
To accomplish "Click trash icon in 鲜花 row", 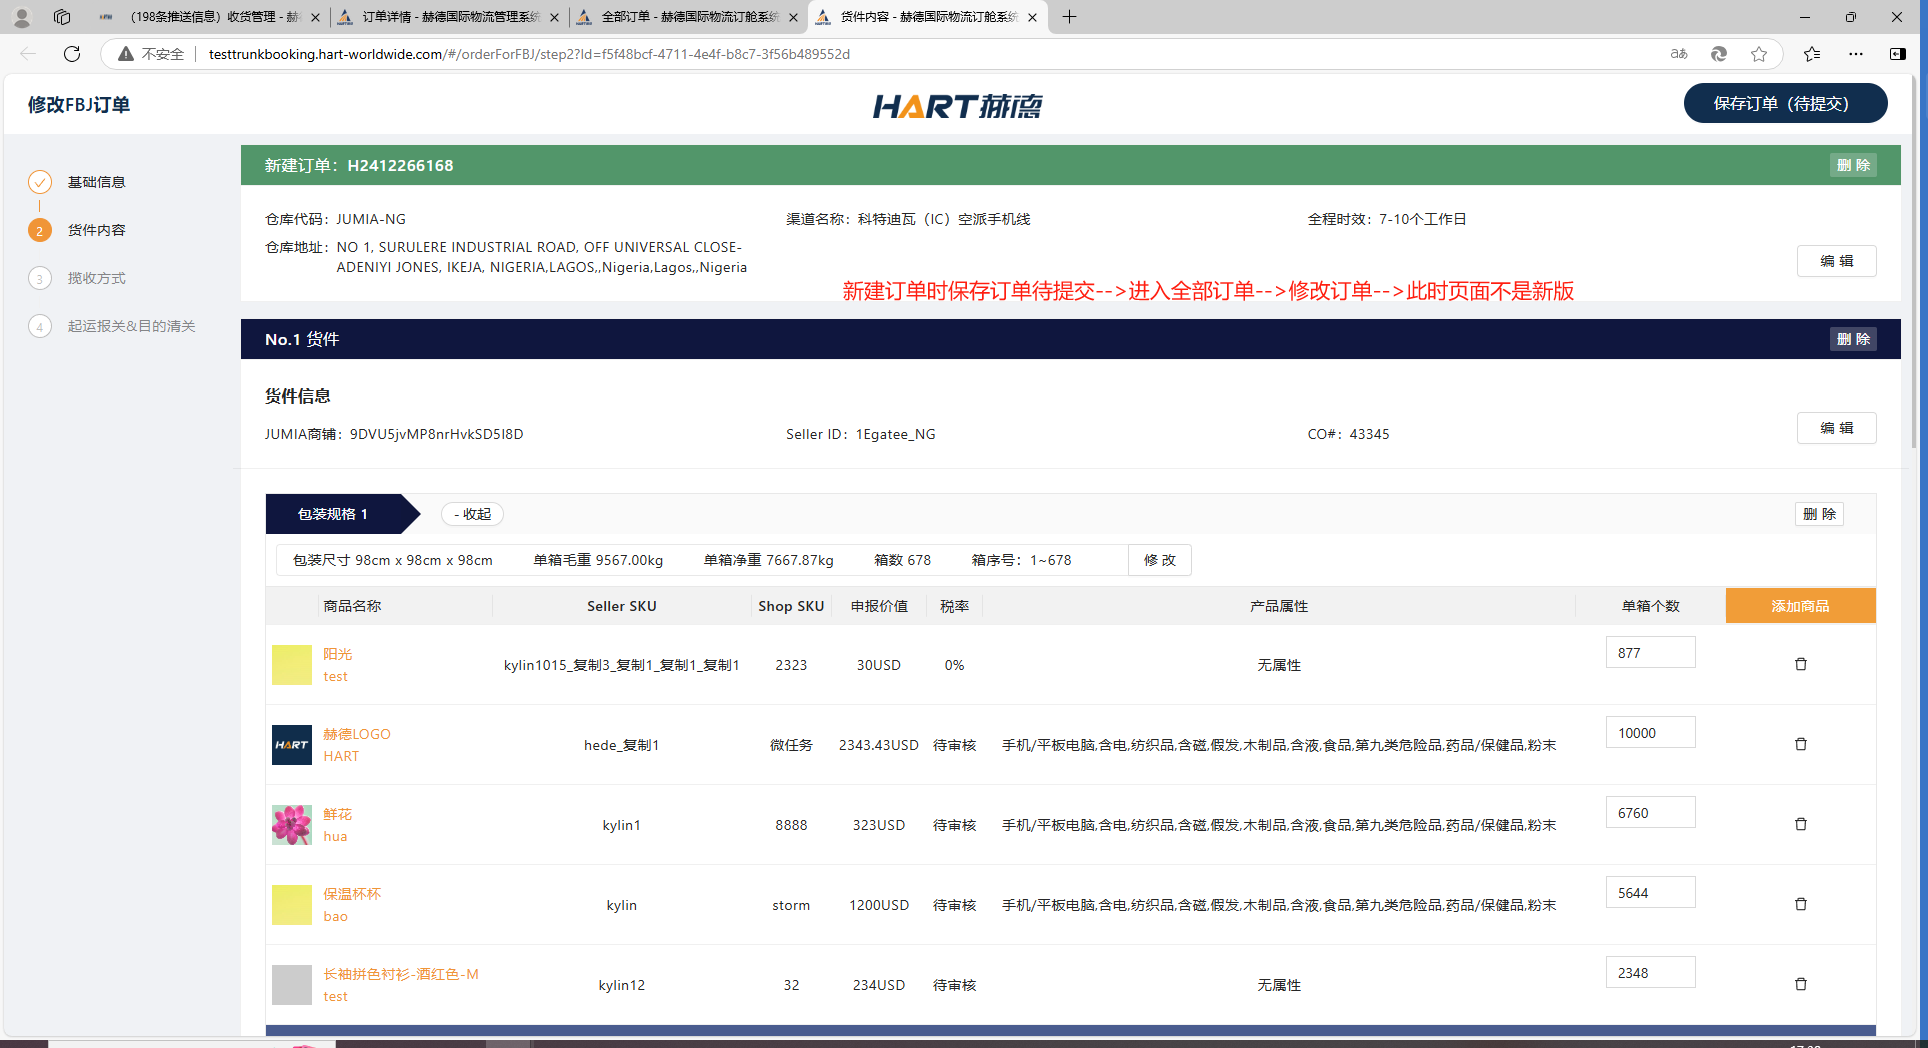I will click(x=1800, y=824).
